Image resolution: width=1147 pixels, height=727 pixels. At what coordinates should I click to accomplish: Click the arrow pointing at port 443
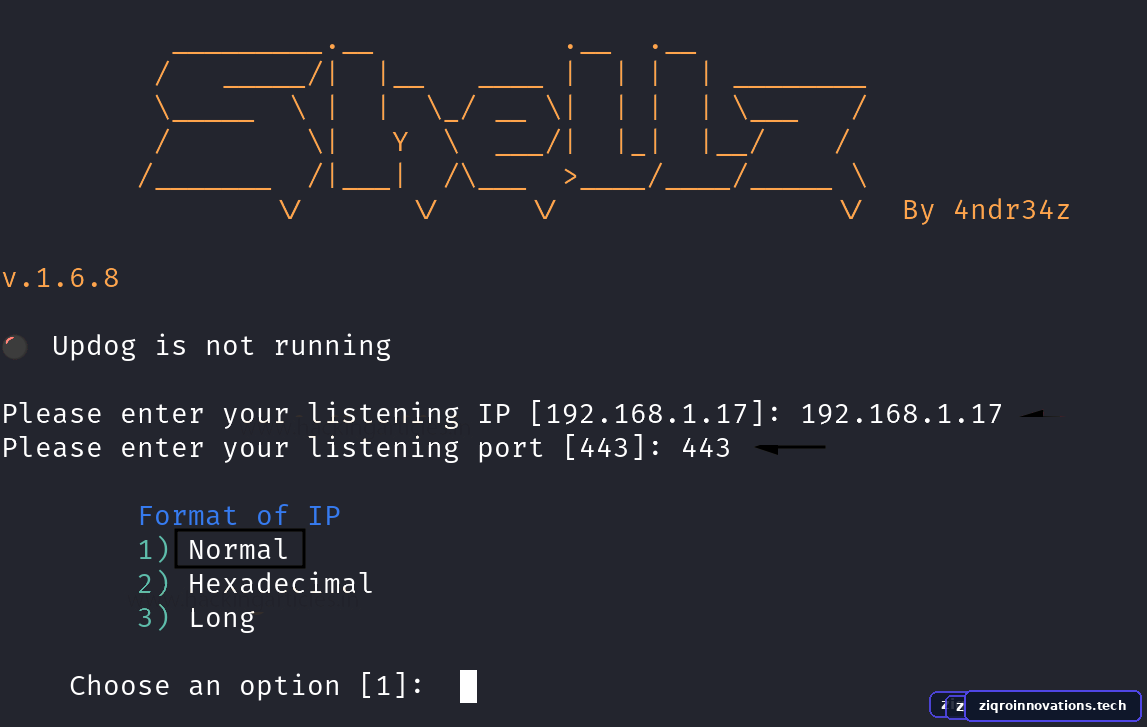point(790,448)
